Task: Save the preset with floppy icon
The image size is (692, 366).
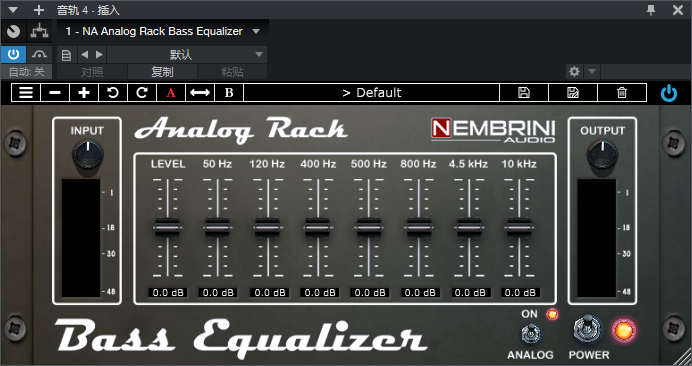Action: (524, 93)
